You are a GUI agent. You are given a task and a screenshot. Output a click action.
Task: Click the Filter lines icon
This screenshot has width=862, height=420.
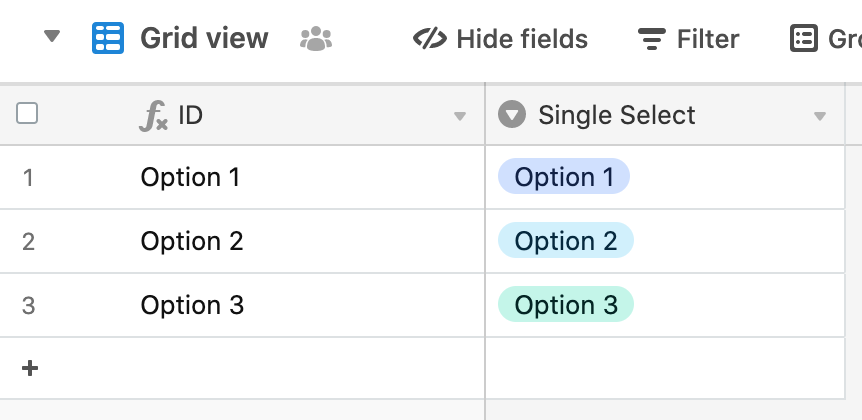(652, 39)
